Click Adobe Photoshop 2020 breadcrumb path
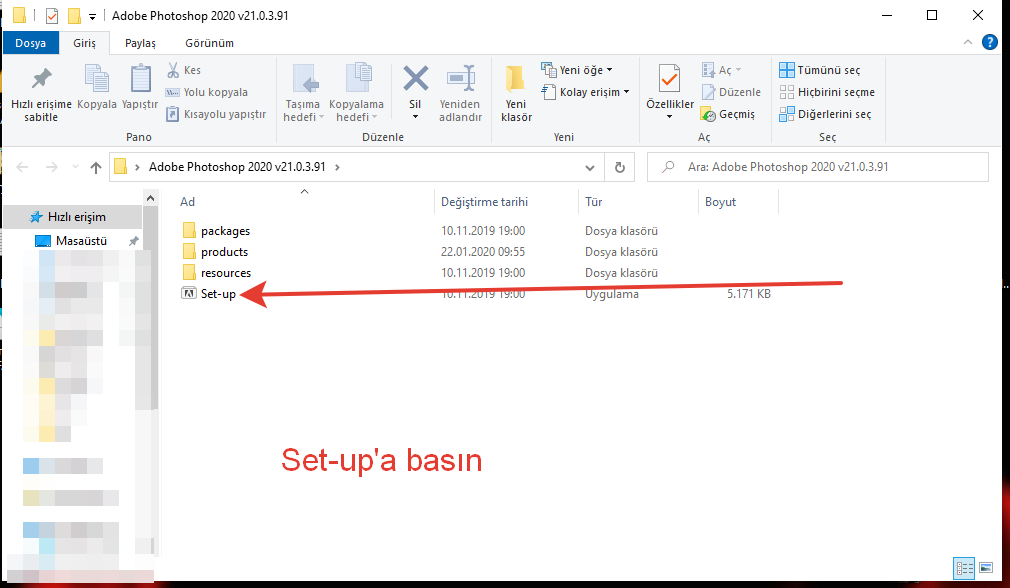The width and height of the screenshot is (1010, 588). (237, 167)
